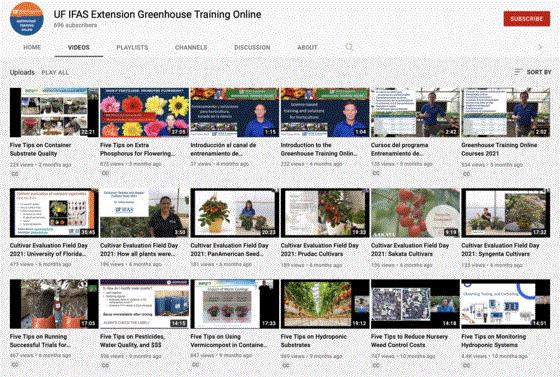
Task: Open Cultivar Evaluation: Sakata Cultivars thumbnail
Action: coord(415,213)
